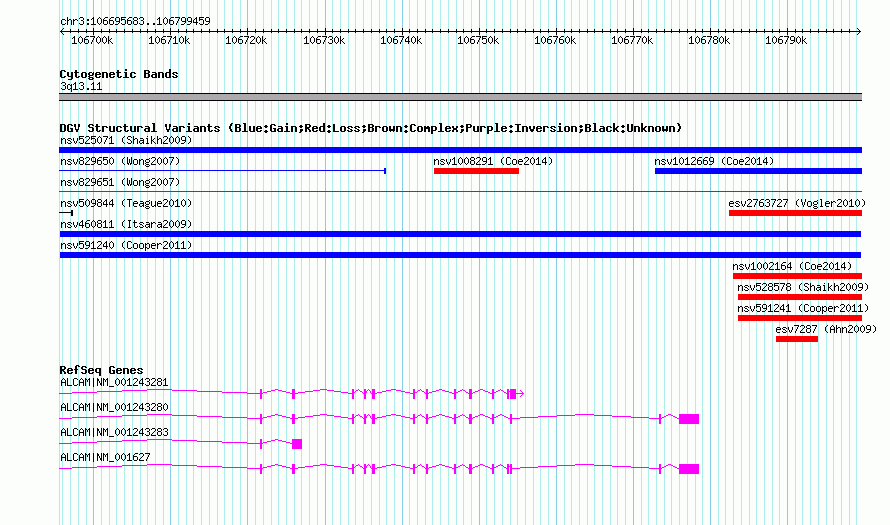Image resolution: width=890 pixels, height=525 pixels.
Task: Click the nsv1012669 (Coe2014) label
Action: pos(714,161)
